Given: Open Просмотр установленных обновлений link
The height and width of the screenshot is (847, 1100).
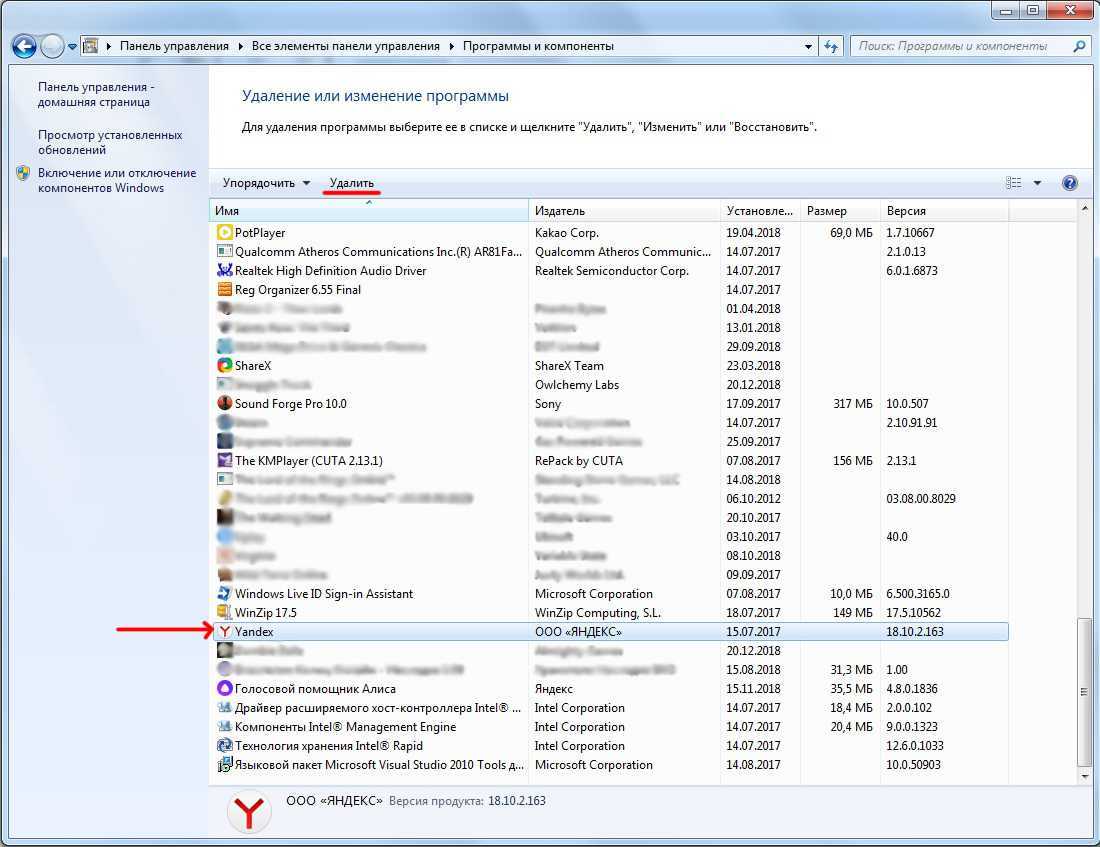Looking at the screenshot, I should 110,142.
